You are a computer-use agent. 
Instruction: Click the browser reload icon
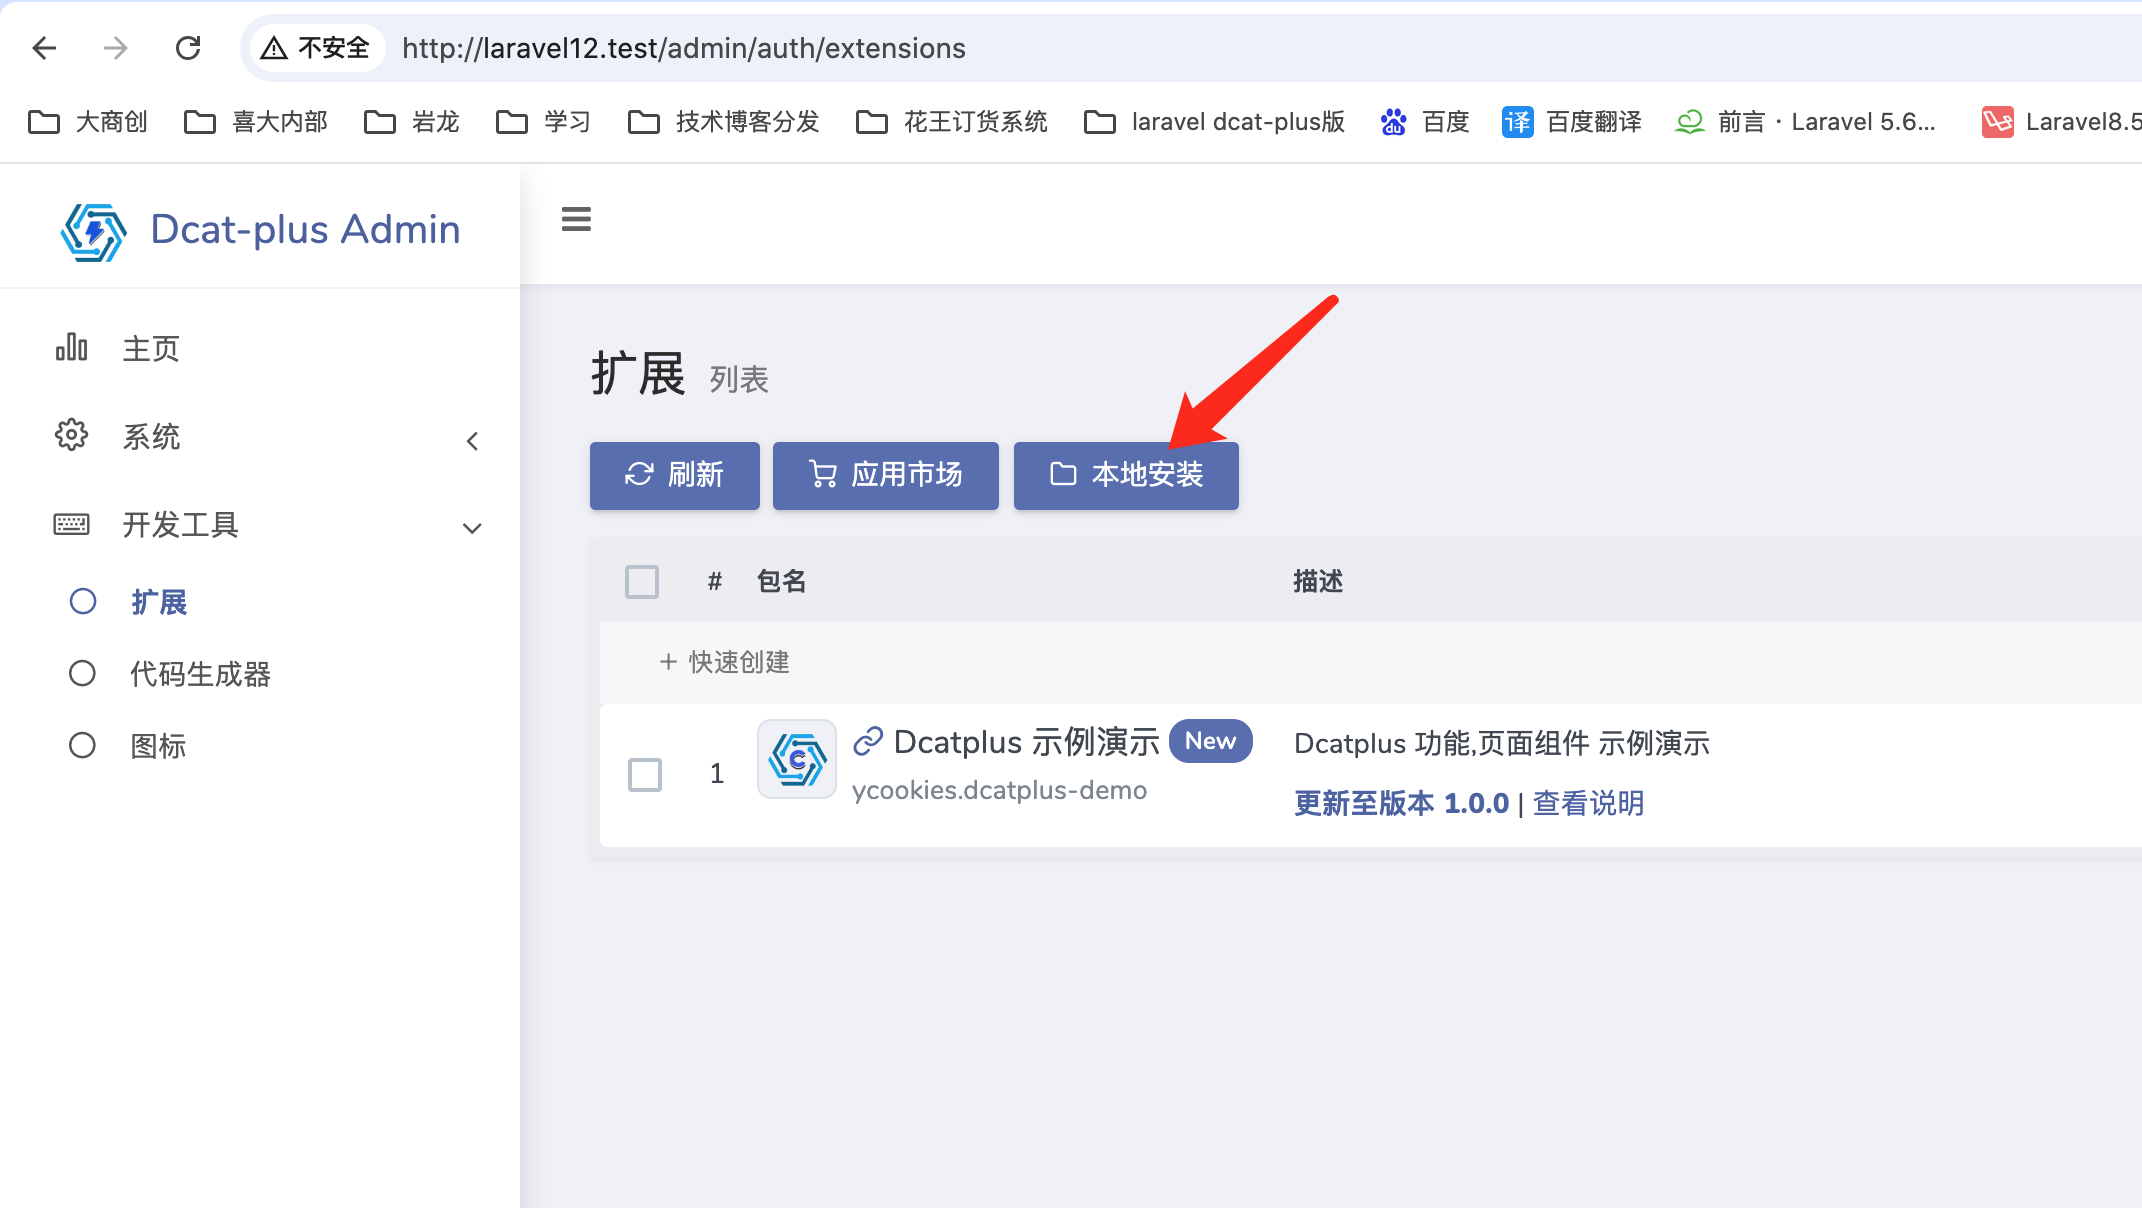point(188,48)
